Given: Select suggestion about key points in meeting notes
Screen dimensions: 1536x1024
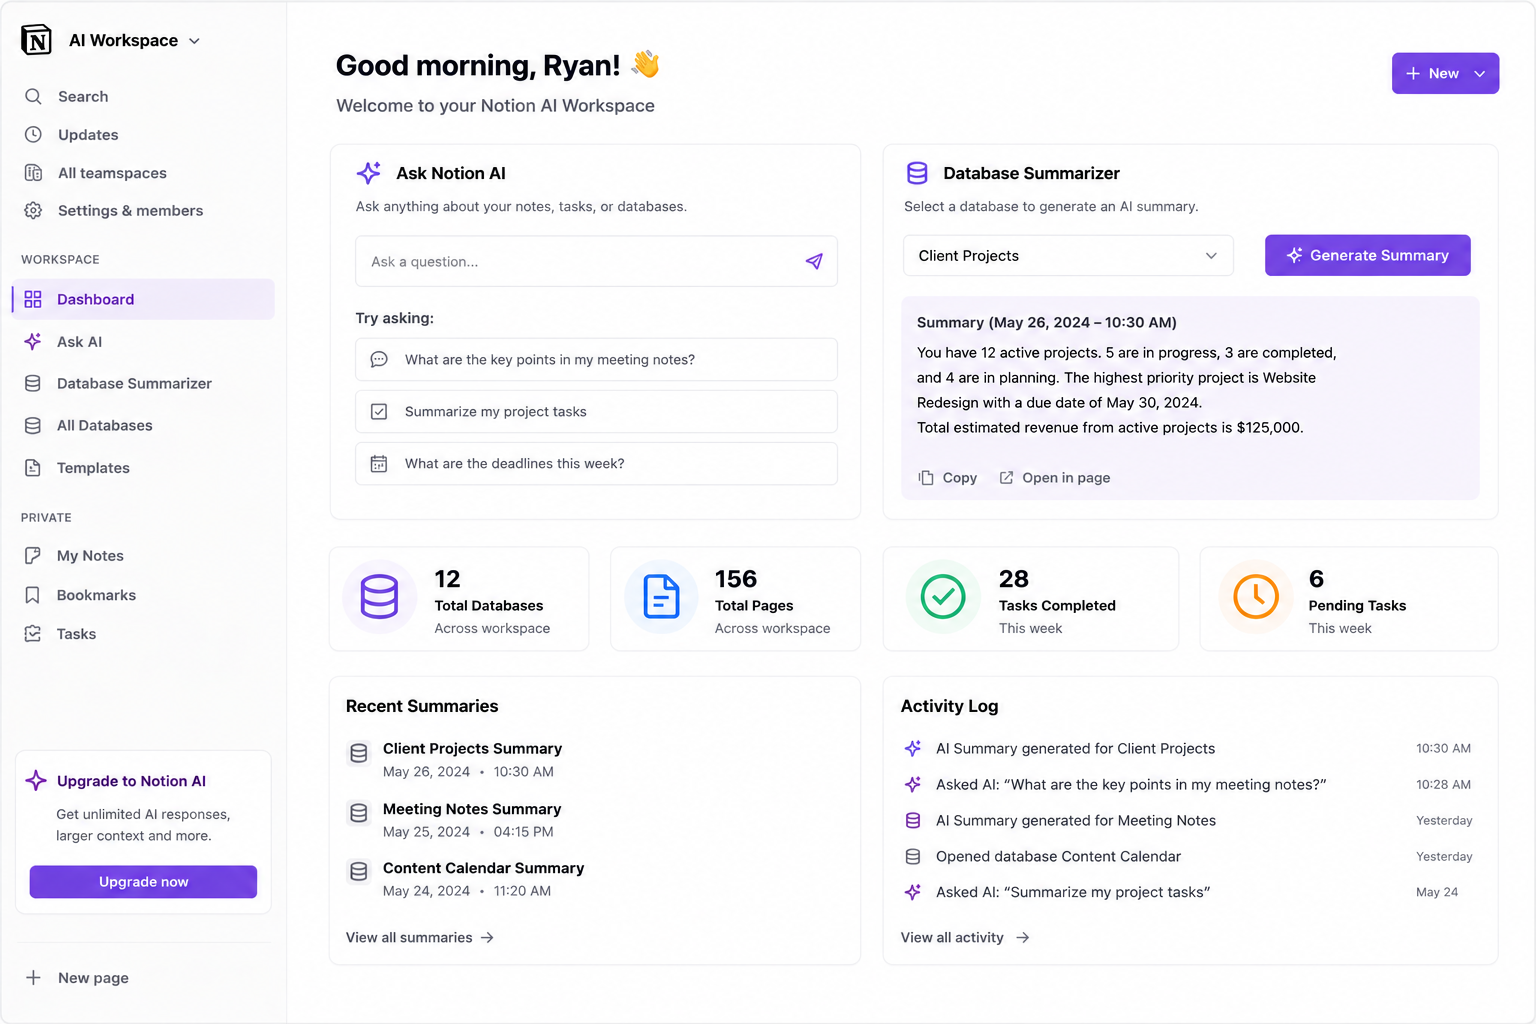Looking at the screenshot, I should 596,359.
